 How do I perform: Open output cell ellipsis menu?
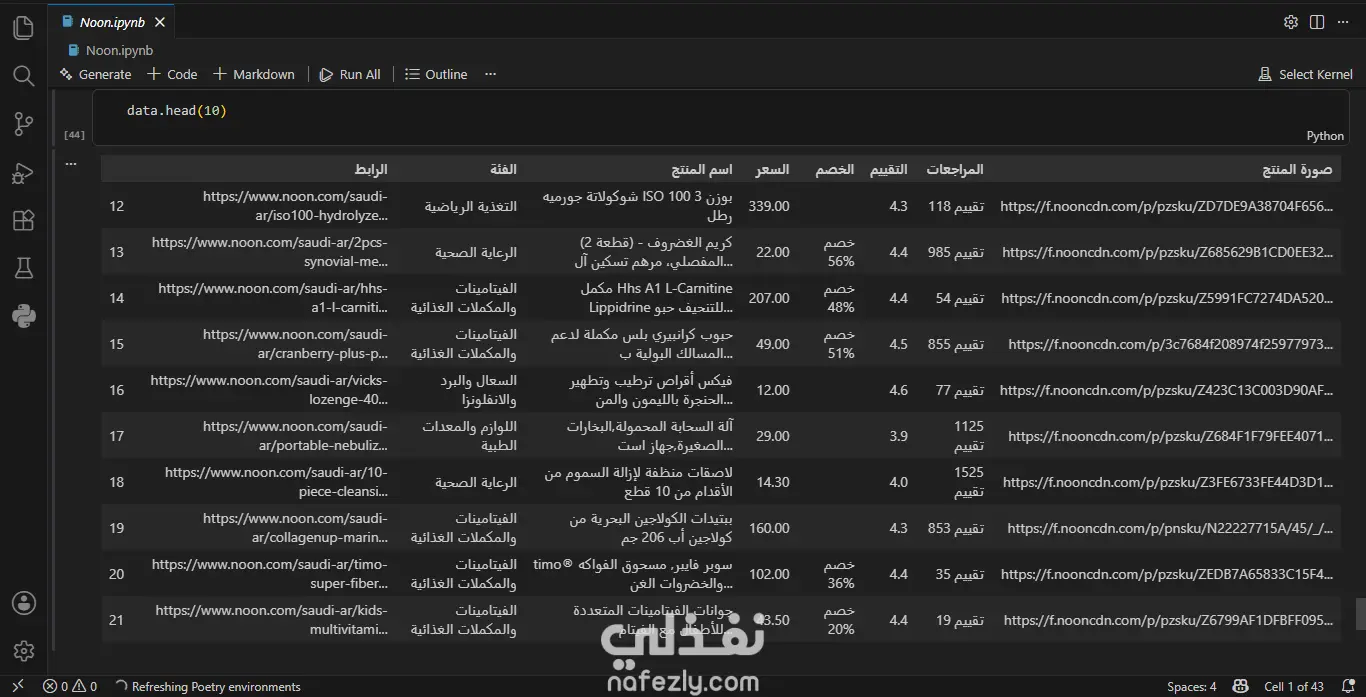point(71,163)
